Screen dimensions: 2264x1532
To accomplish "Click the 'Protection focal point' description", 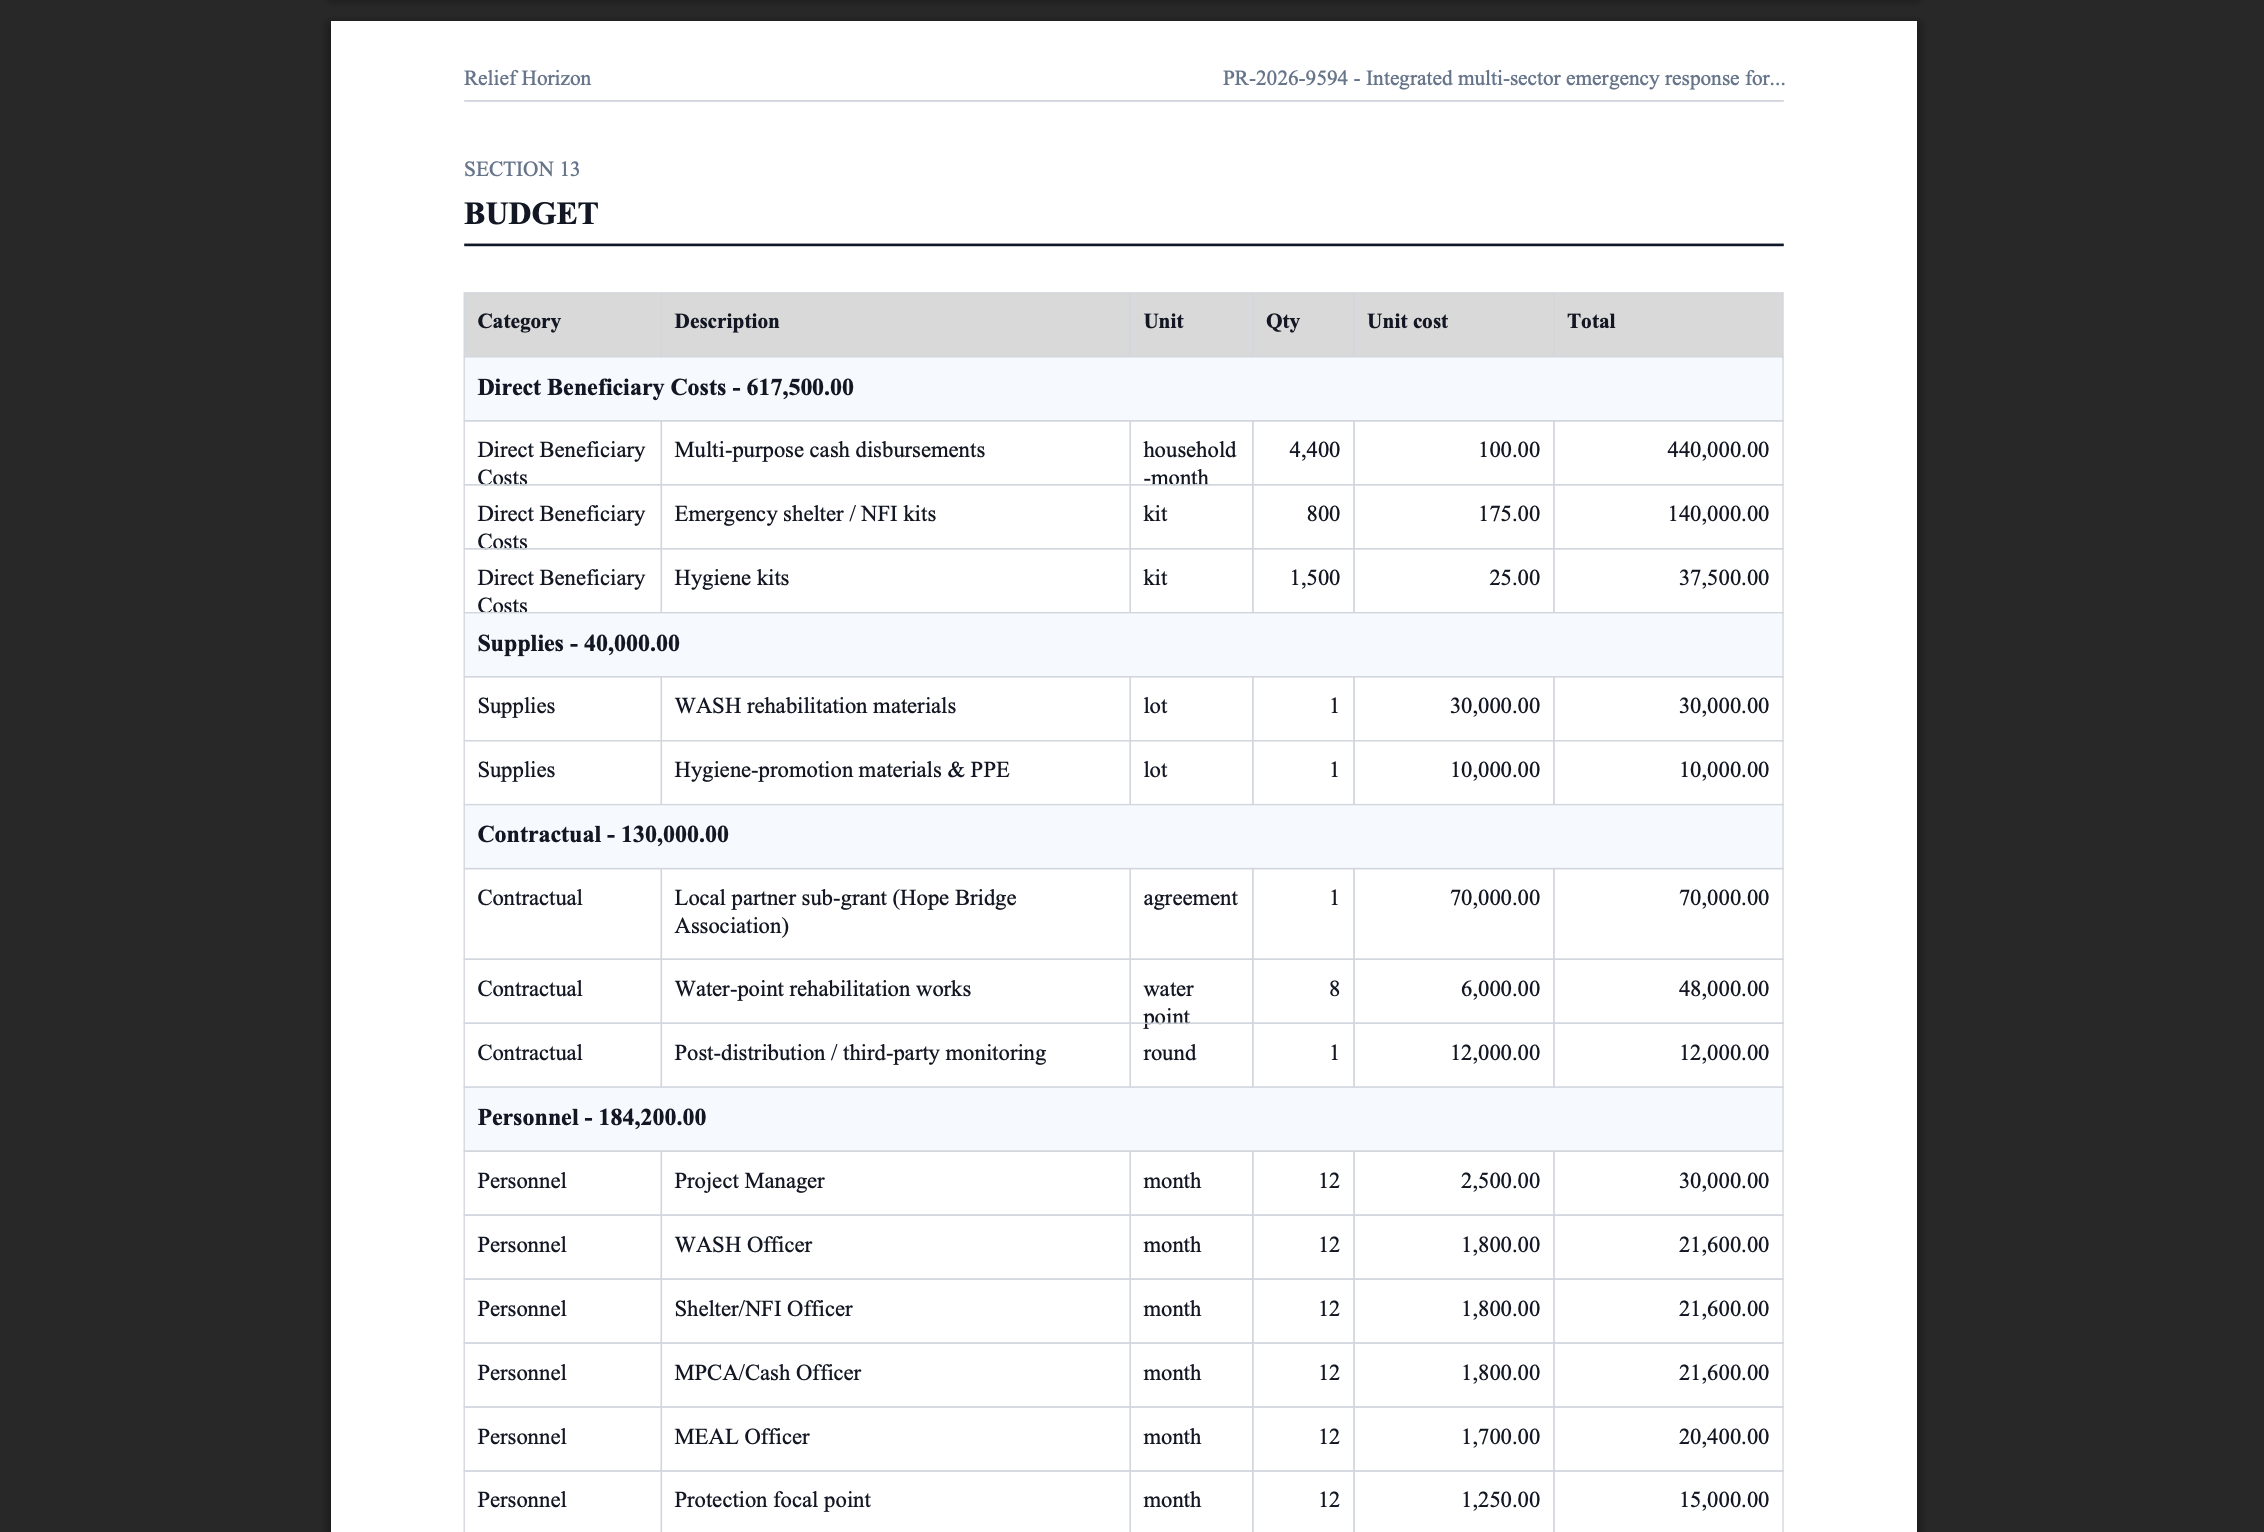I will pyautogui.click(x=772, y=1500).
